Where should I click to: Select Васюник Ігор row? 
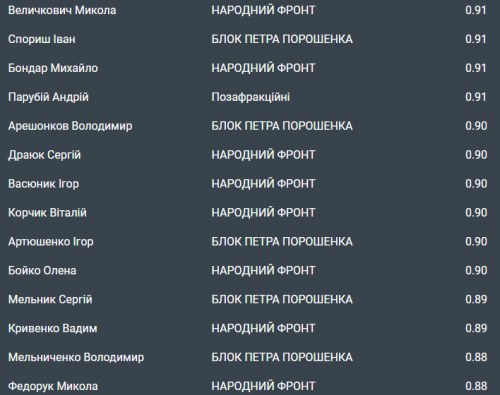250,184
